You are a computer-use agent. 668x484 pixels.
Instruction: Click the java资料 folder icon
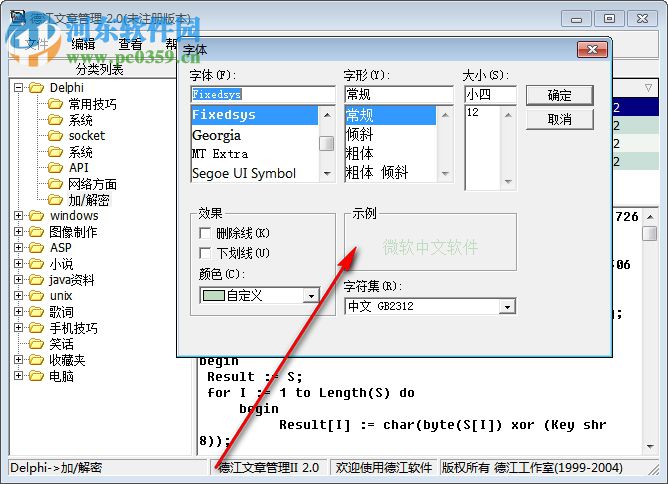pos(37,280)
